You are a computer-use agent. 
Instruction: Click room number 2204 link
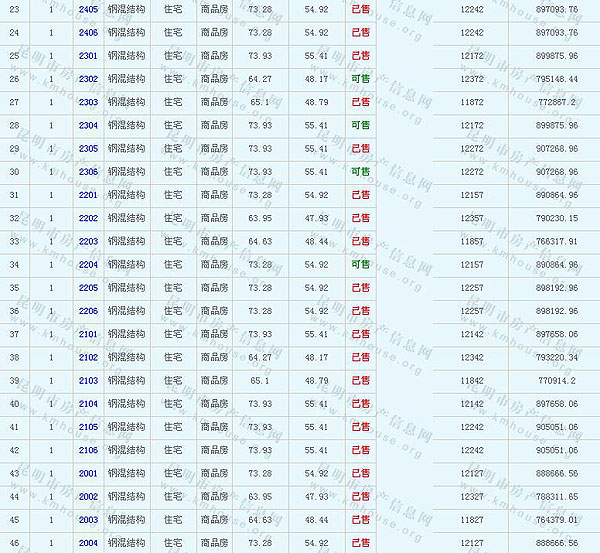coord(88,264)
